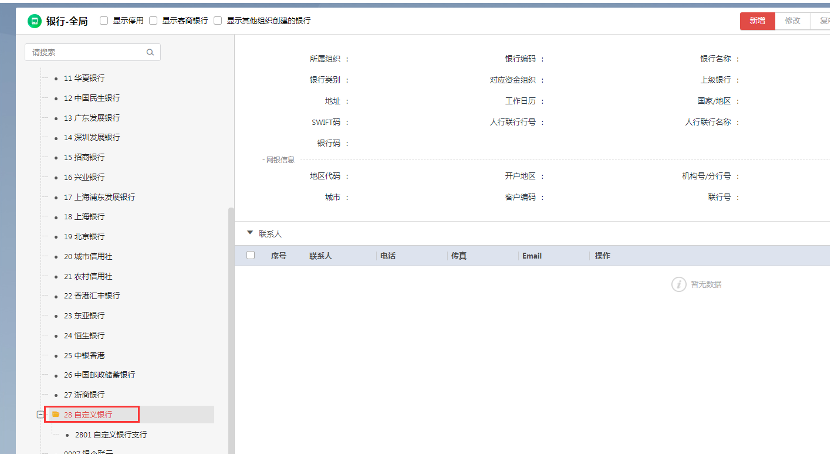
Task: Click the 电话 column header
Action: (388, 256)
